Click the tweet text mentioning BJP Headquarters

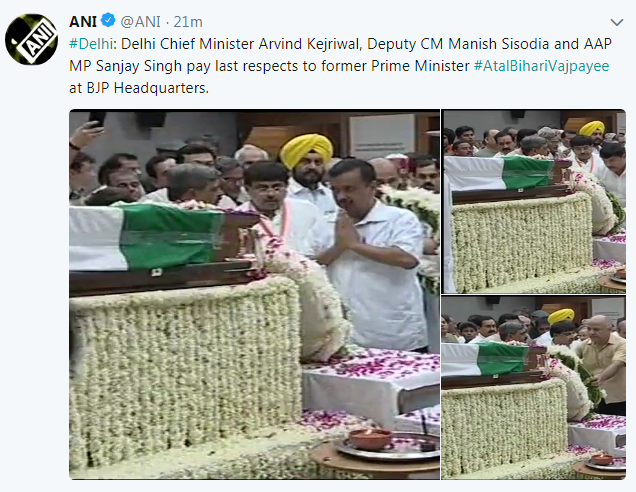point(139,88)
